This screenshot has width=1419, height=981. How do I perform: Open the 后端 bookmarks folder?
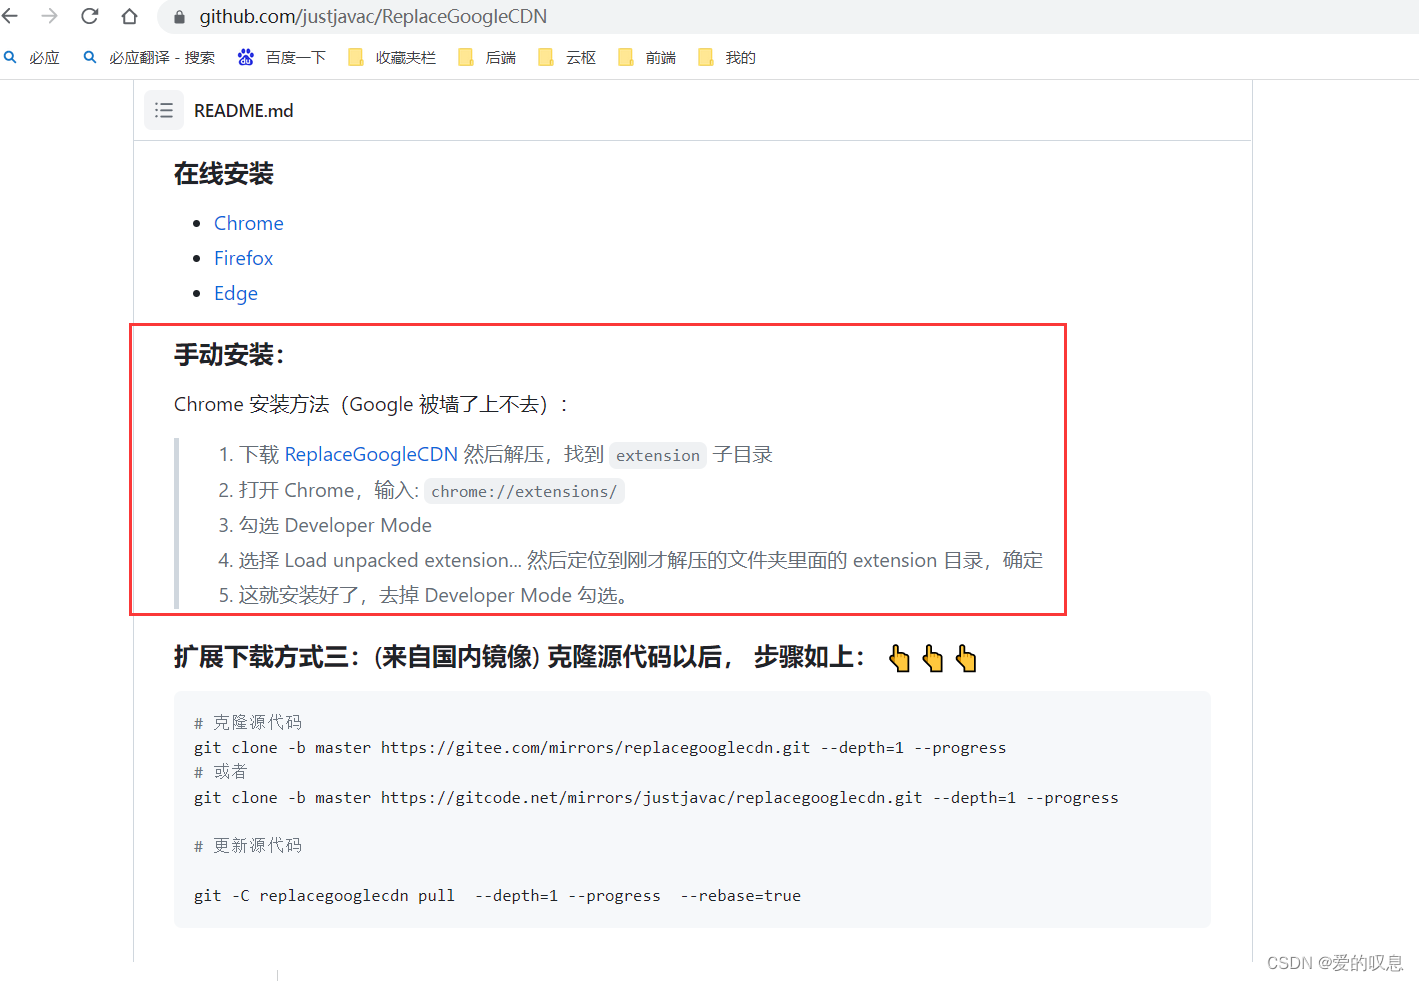pos(487,57)
